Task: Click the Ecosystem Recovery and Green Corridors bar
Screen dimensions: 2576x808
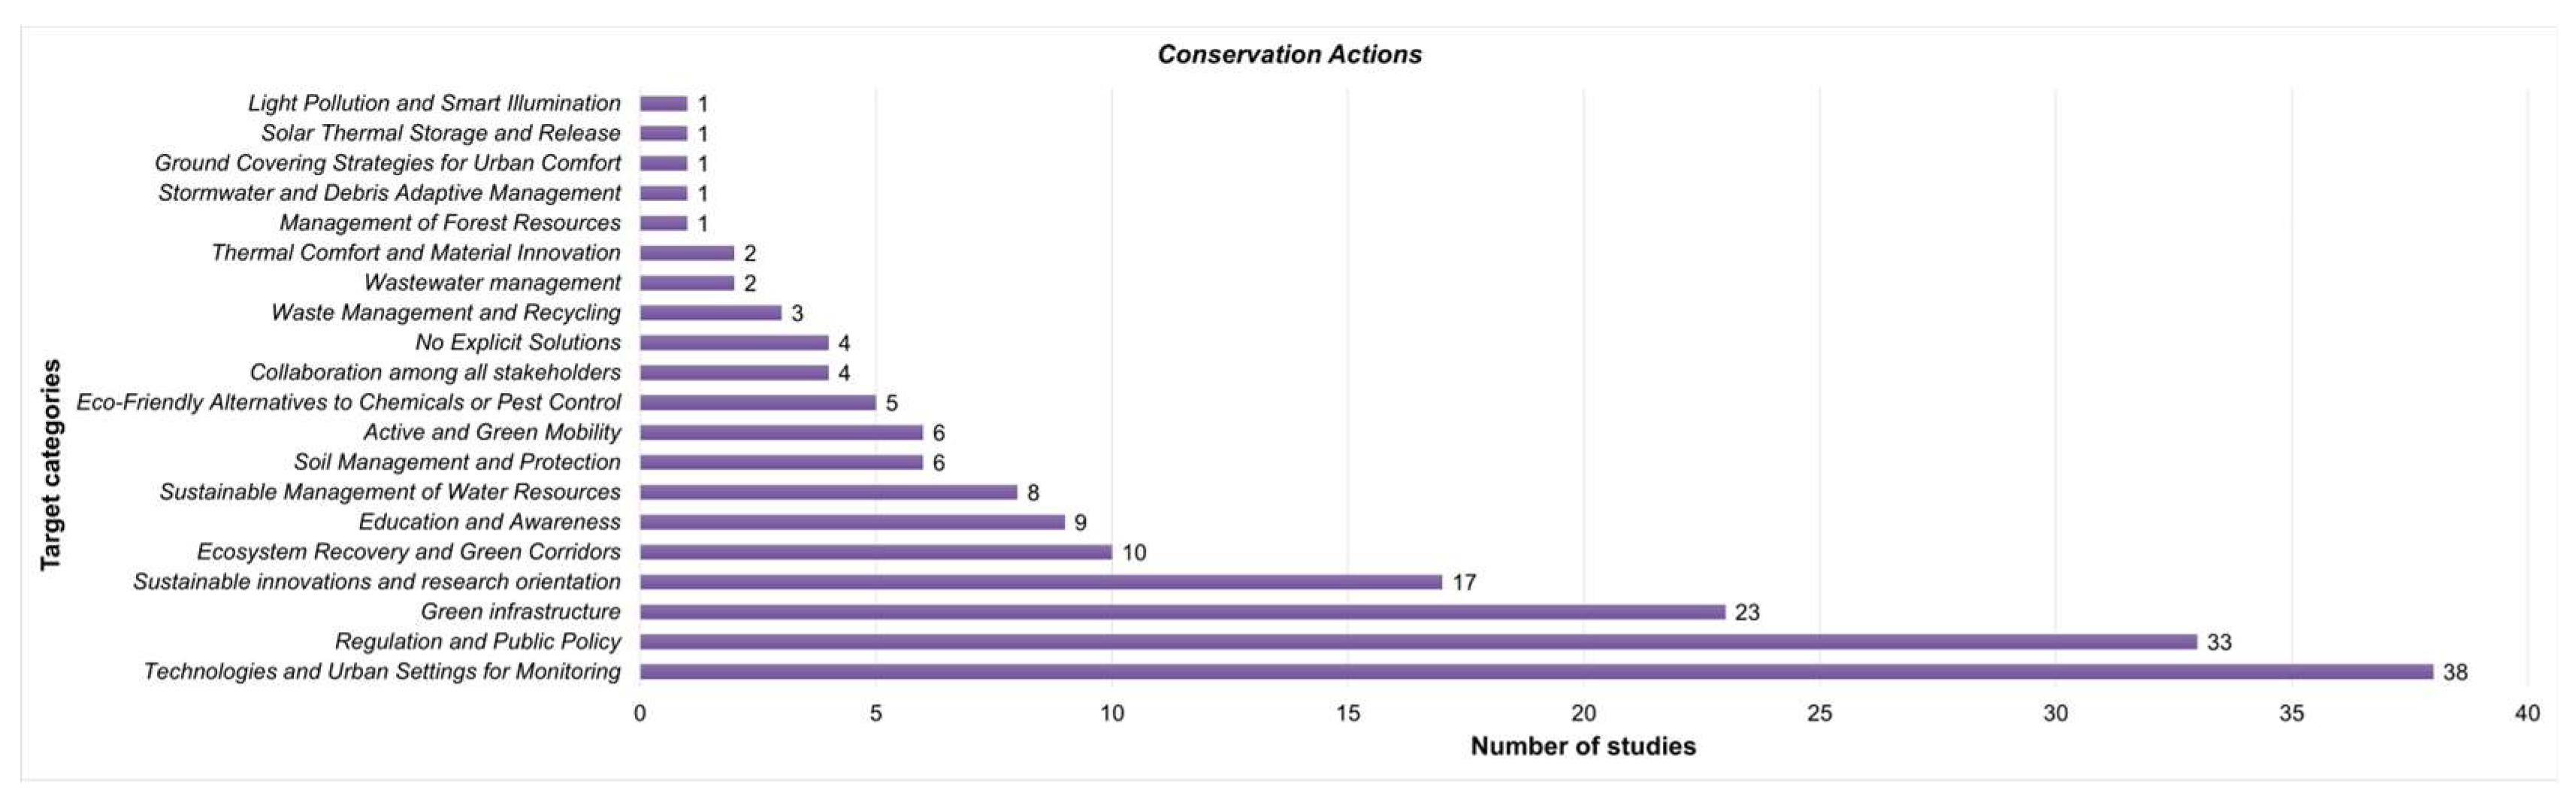Action: [876, 552]
